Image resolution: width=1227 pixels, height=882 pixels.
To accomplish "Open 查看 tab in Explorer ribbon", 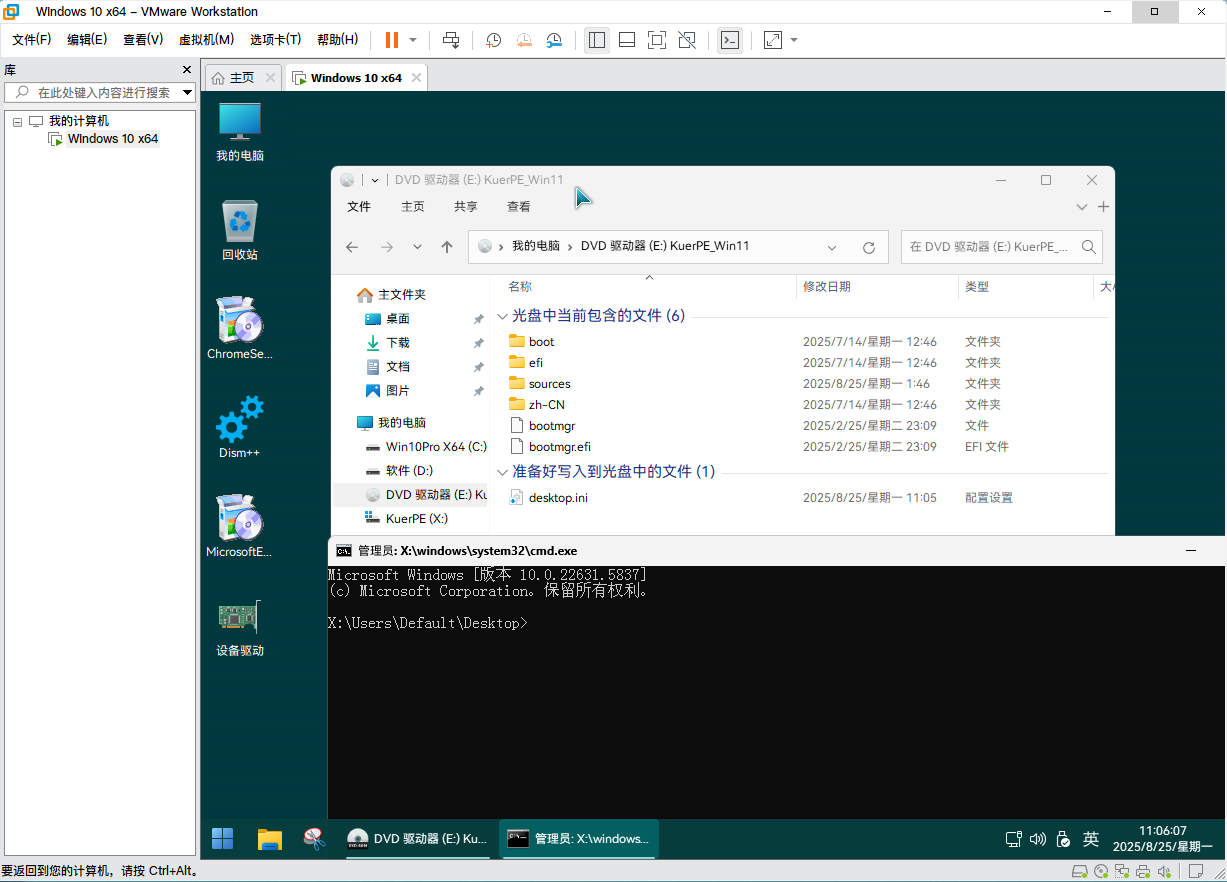I will tap(519, 207).
